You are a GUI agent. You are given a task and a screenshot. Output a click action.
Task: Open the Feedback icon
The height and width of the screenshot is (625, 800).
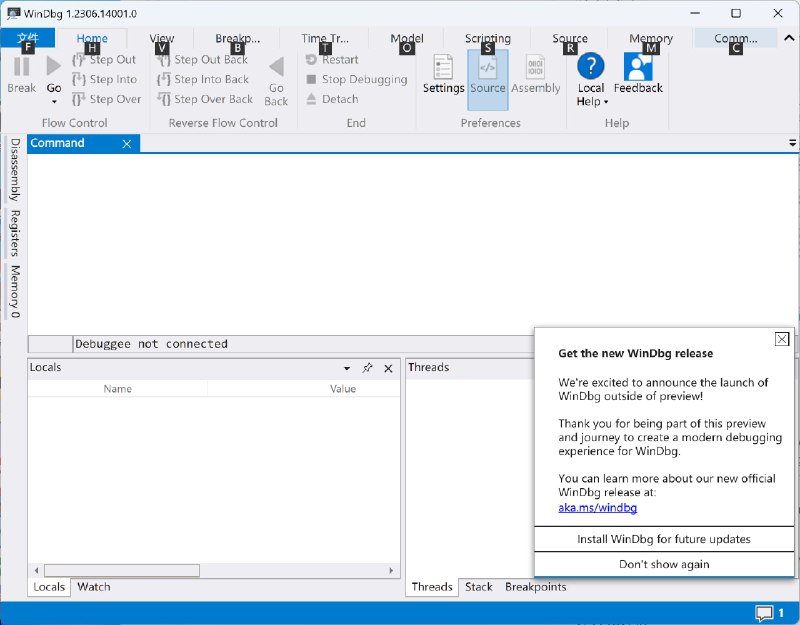point(638,66)
